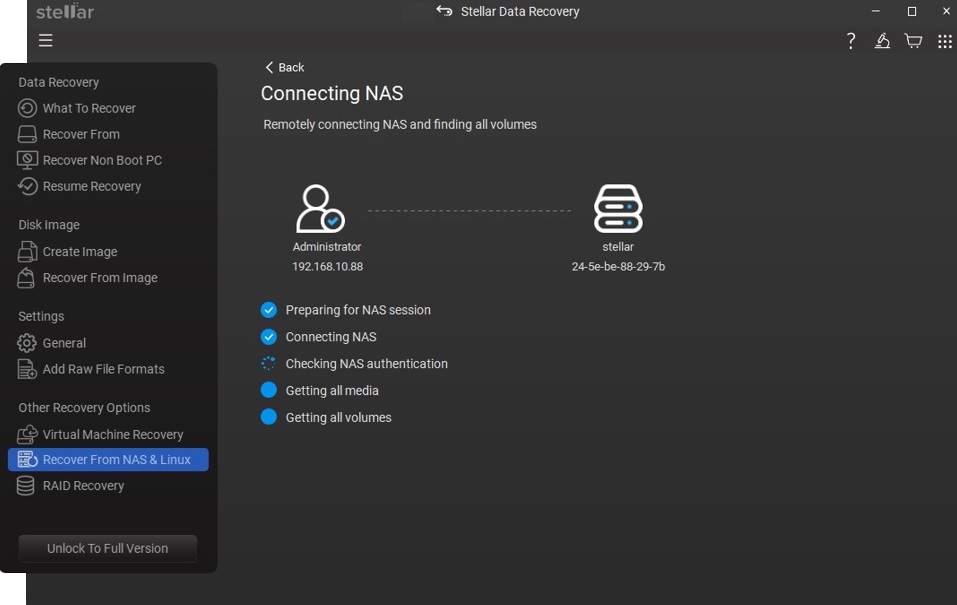
Task: Click the Preparing for NAS session checkmark
Action: coord(269,310)
